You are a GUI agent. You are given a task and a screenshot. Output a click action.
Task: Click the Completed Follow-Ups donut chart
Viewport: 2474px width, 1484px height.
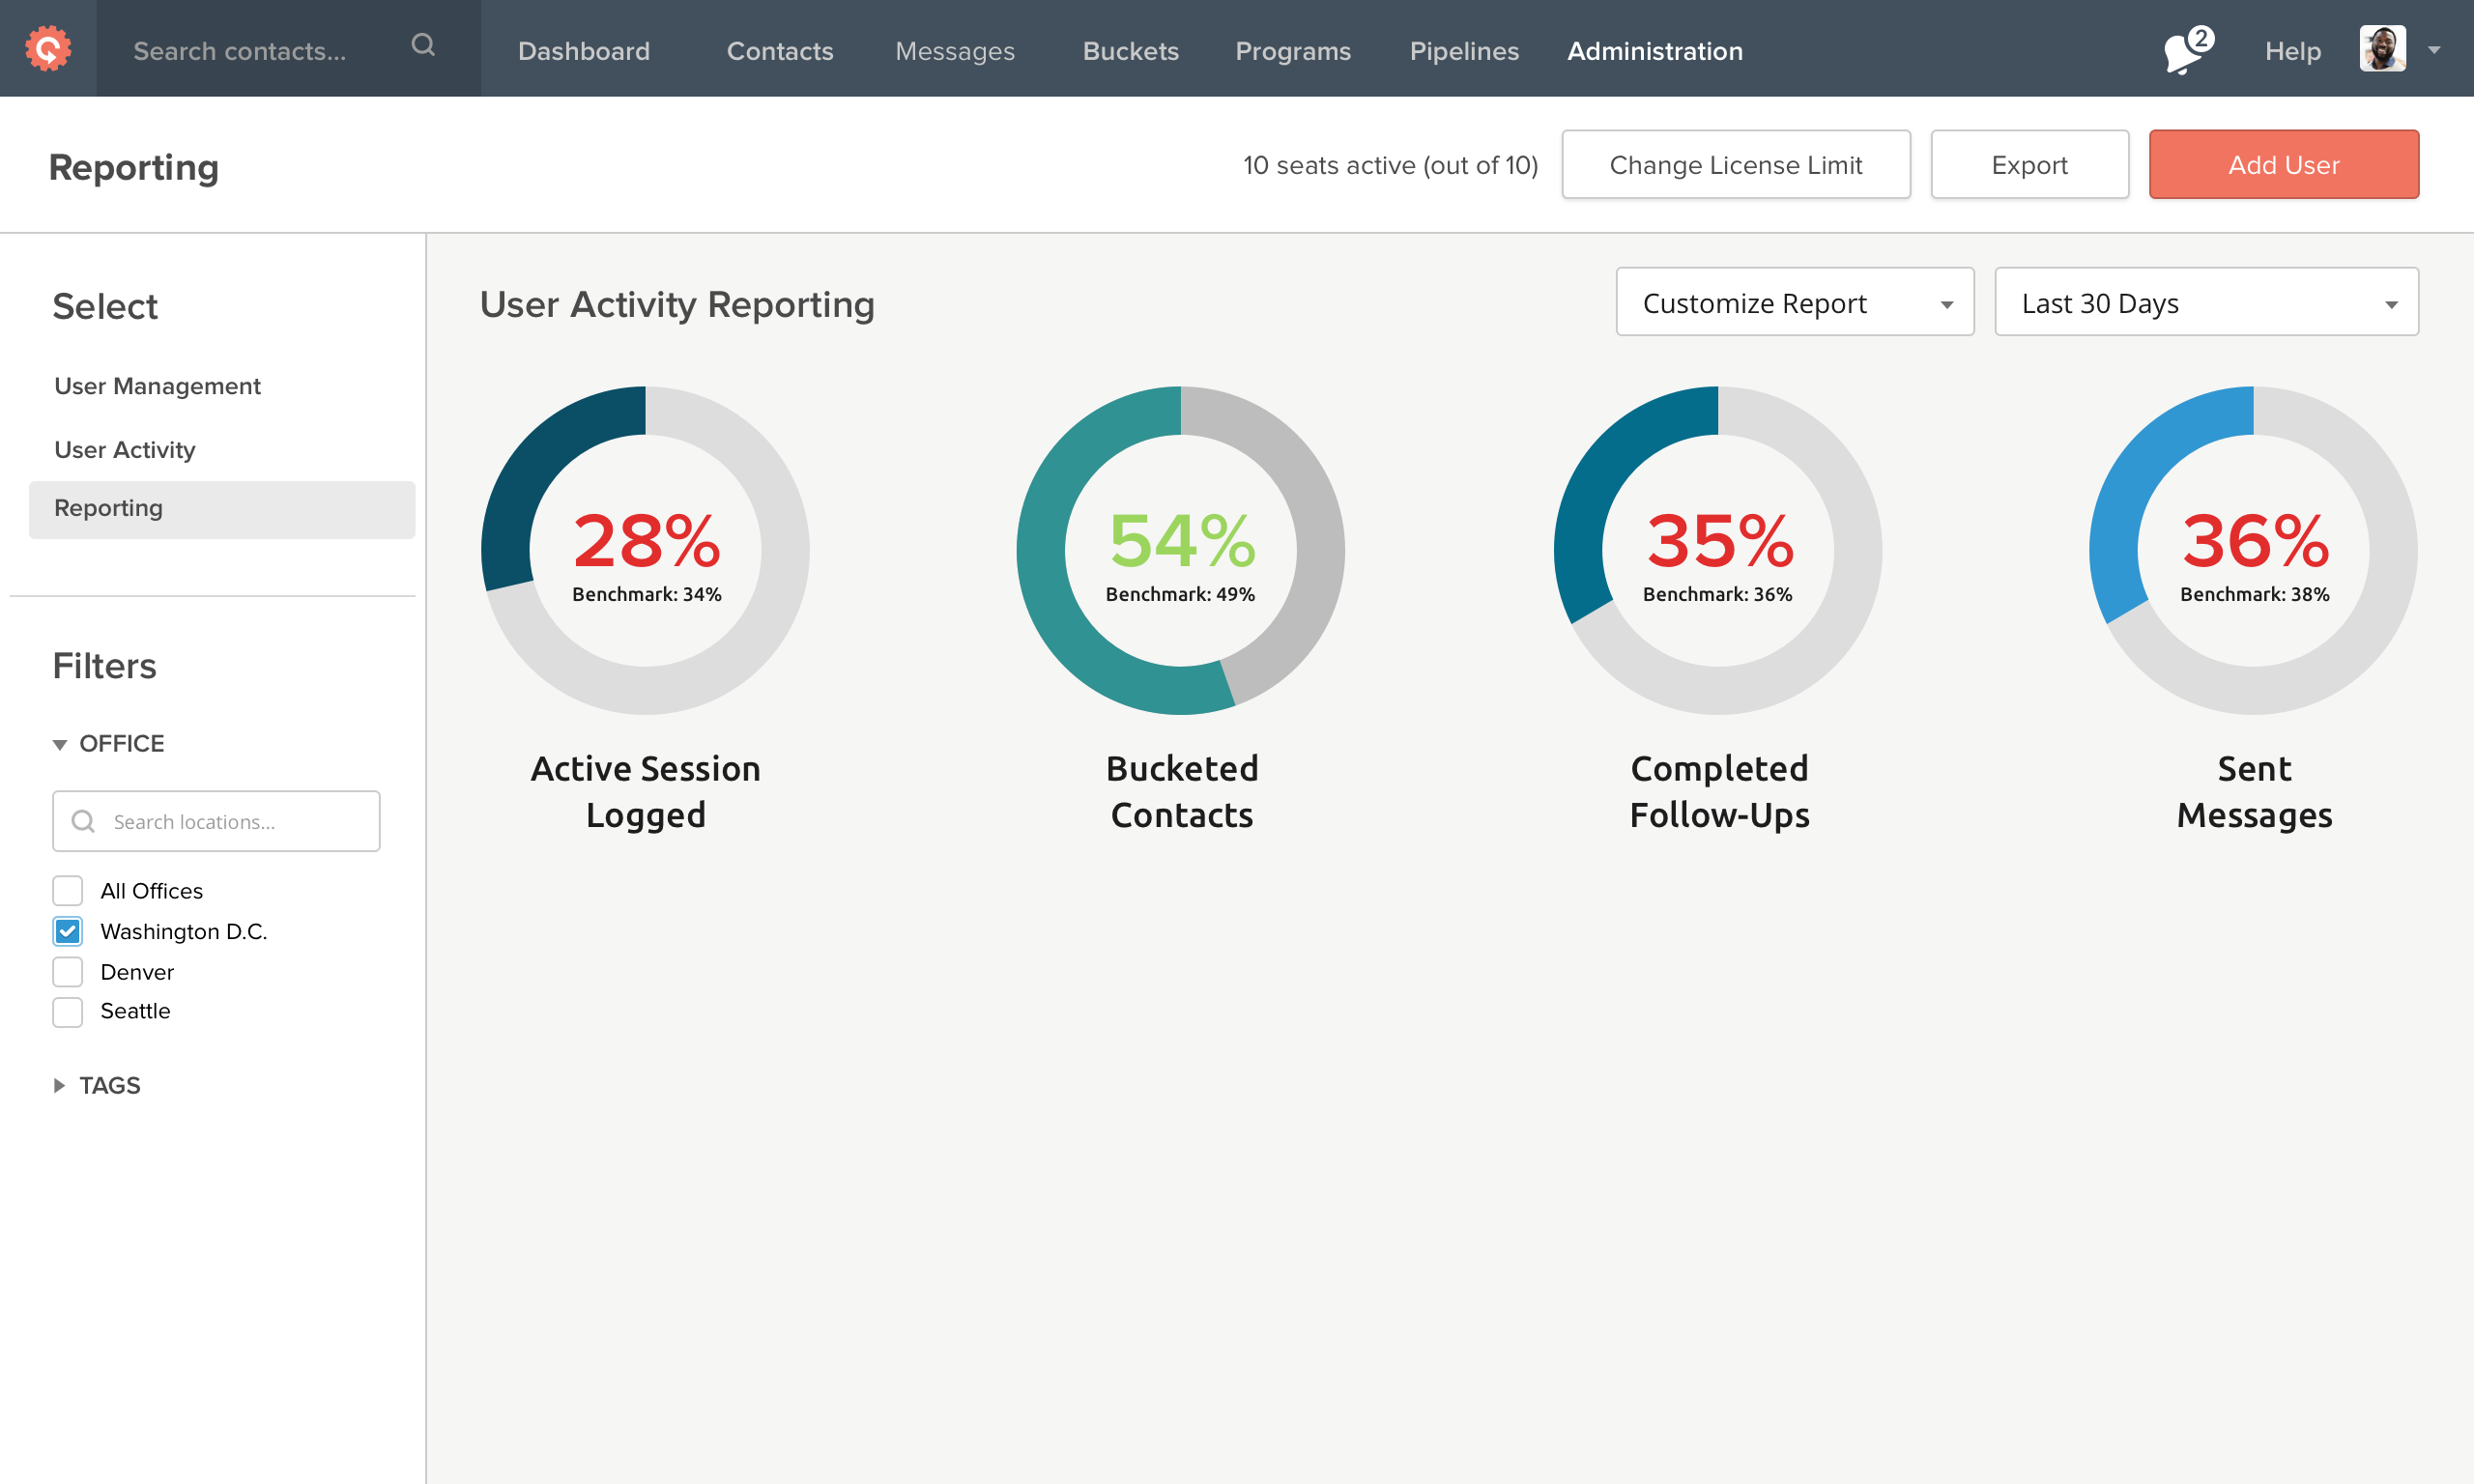tap(1717, 550)
